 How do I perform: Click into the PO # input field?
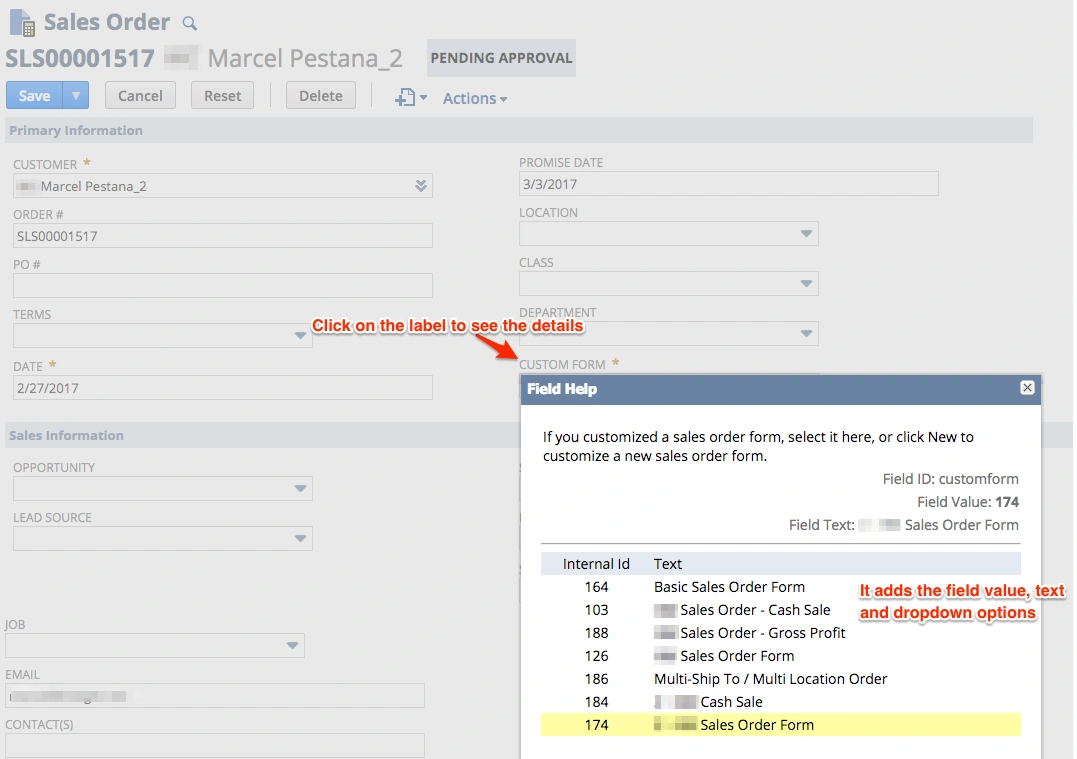[222, 286]
